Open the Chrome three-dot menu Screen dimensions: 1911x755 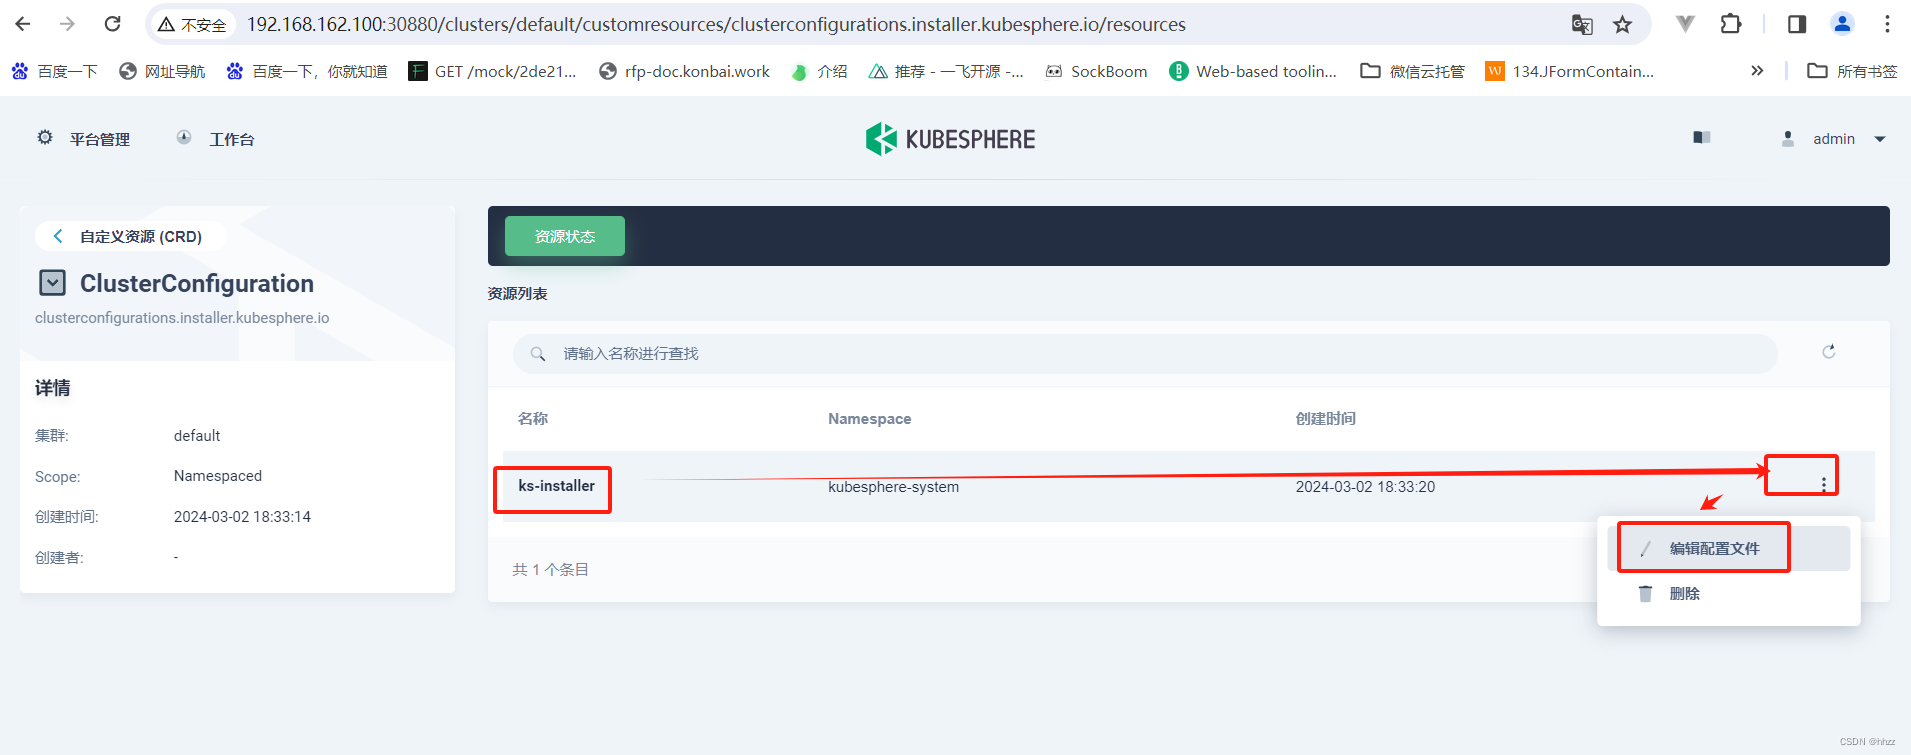(1887, 24)
